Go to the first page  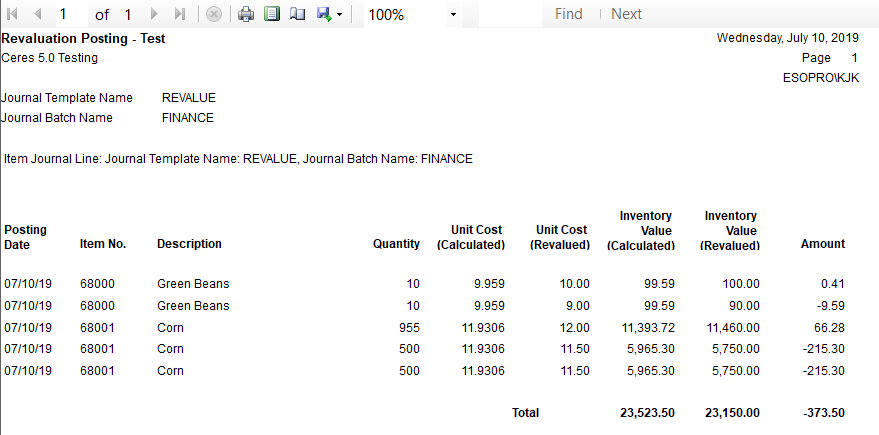[x=13, y=14]
